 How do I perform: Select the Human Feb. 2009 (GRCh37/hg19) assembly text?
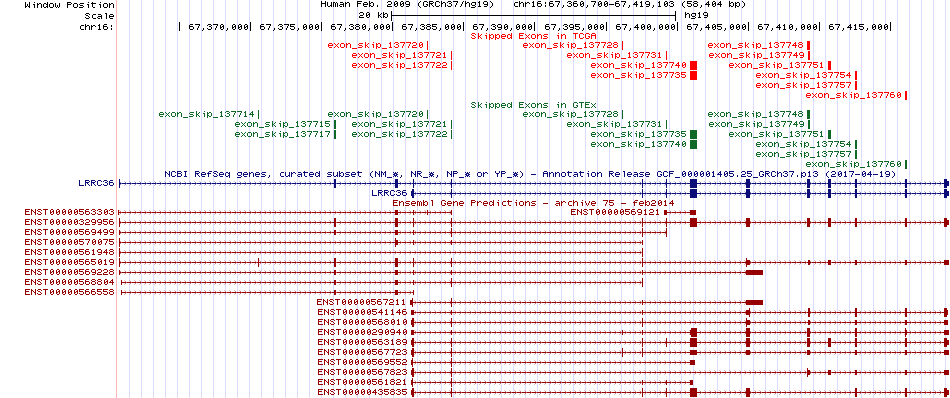click(x=407, y=4)
